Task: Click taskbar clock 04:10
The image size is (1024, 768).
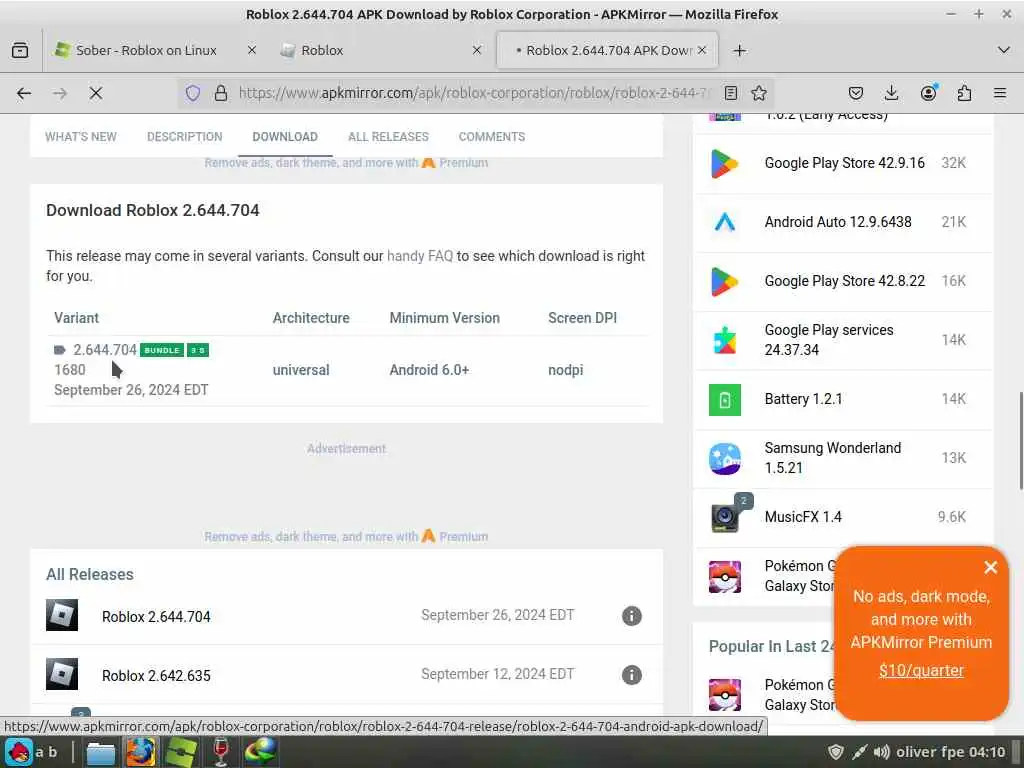Action: click(x=987, y=752)
